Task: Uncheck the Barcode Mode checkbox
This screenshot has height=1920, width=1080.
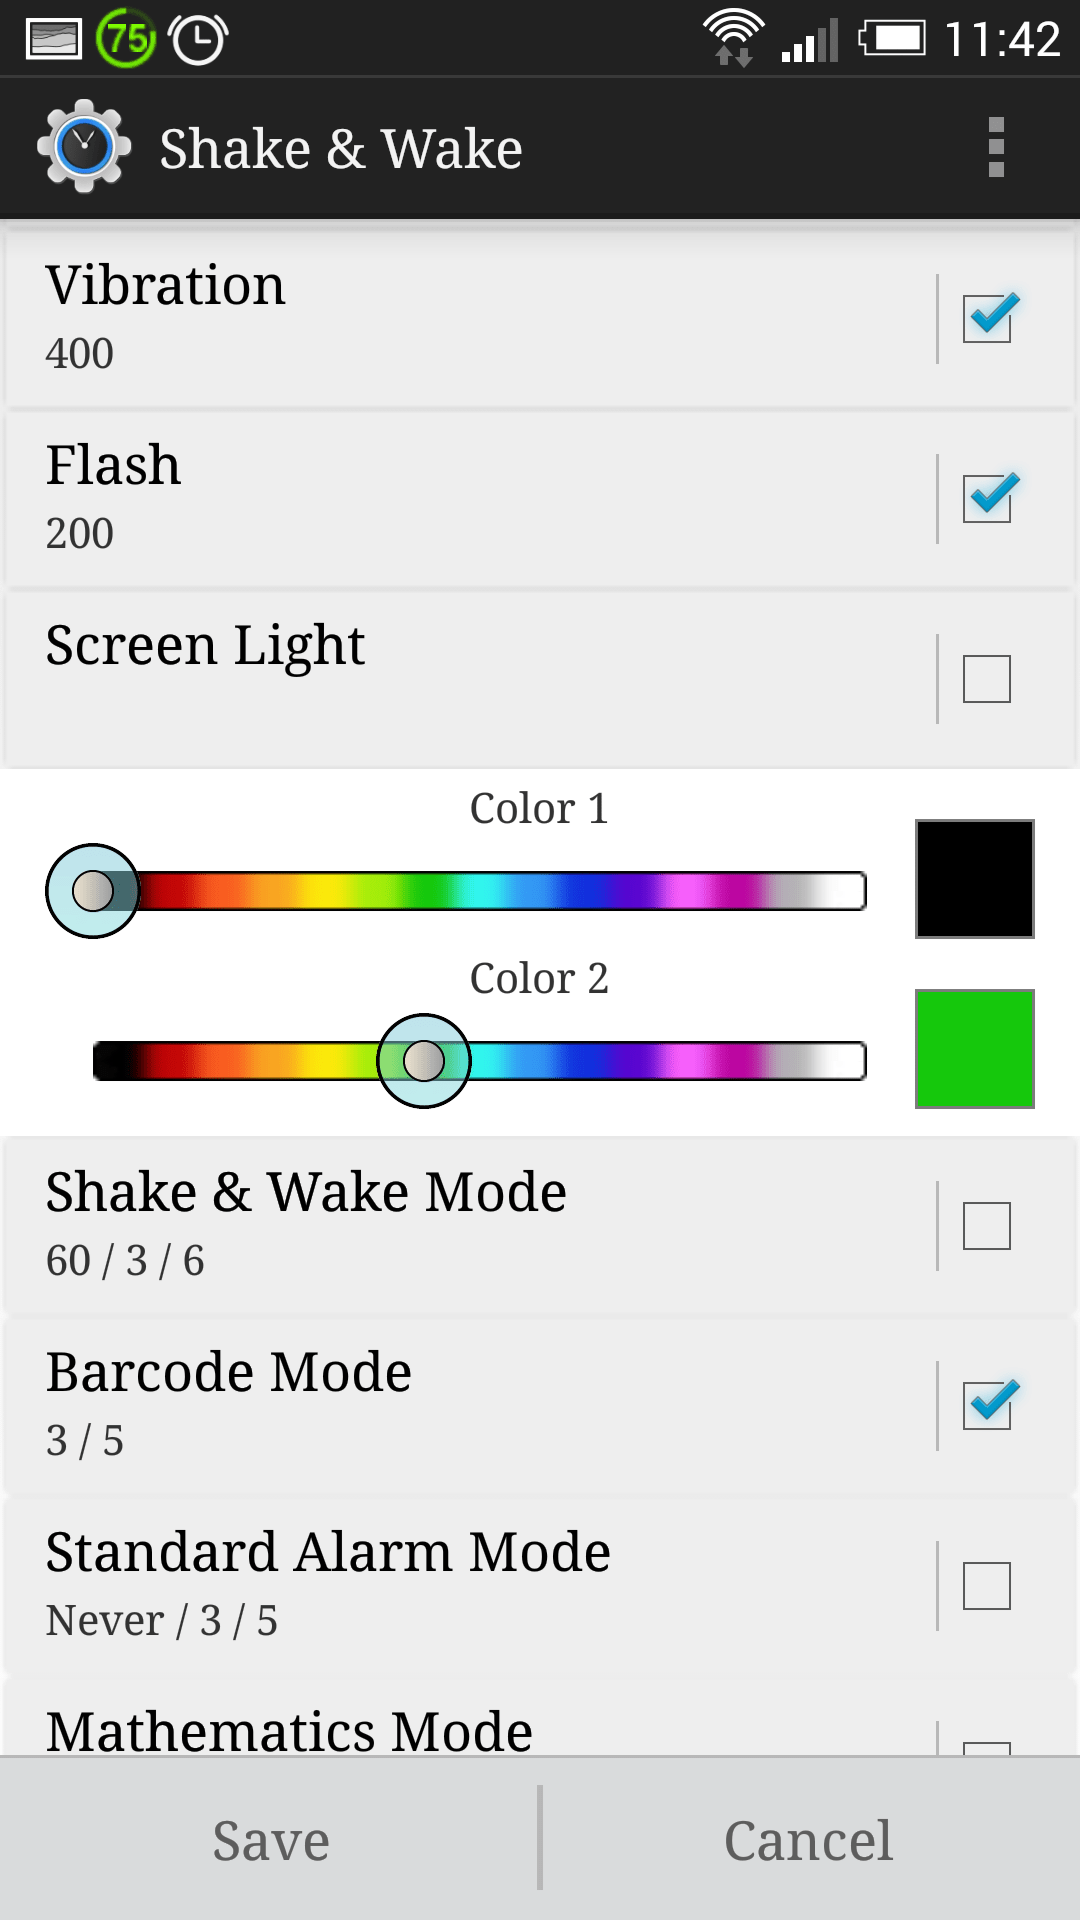Action: coord(987,1406)
